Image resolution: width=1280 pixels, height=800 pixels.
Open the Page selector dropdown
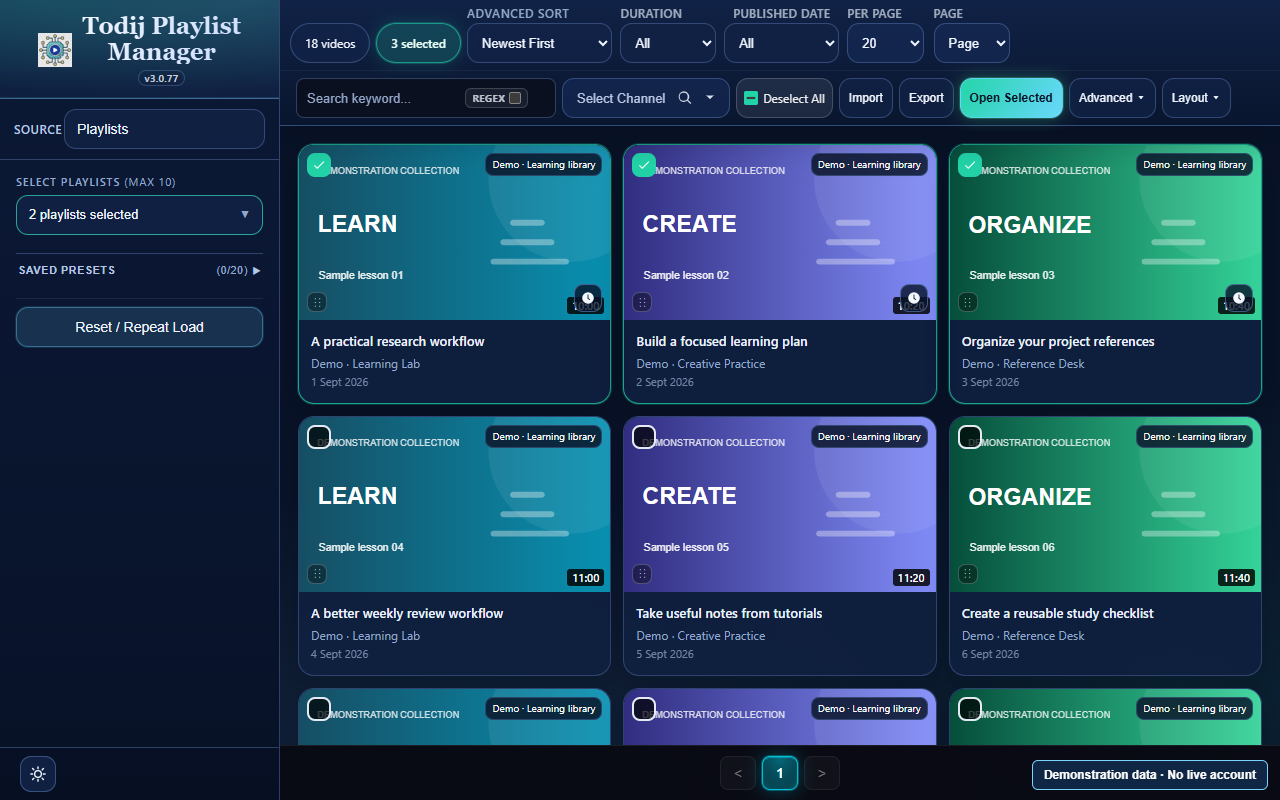click(x=972, y=43)
